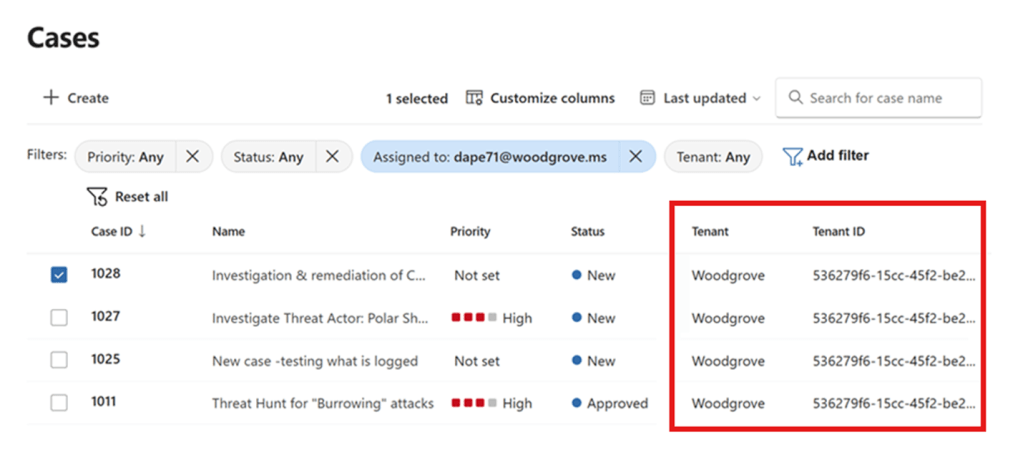
Task: Expand the Last updated dropdown
Action: [701, 98]
